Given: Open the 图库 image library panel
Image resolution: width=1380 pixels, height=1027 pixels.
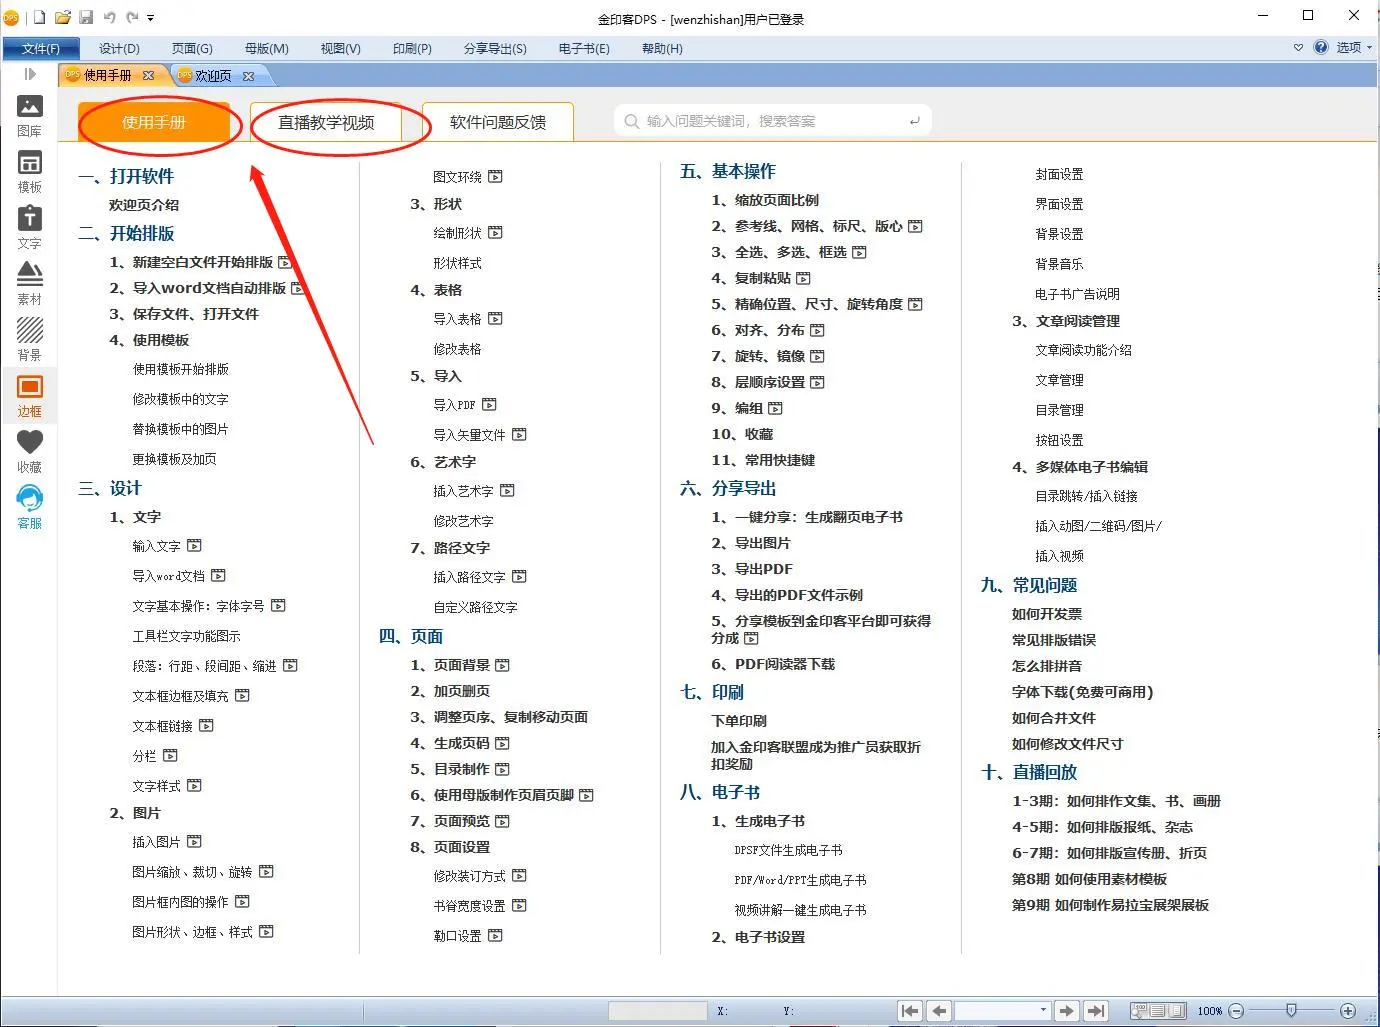Looking at the screenshot, I should click(30, 114).
